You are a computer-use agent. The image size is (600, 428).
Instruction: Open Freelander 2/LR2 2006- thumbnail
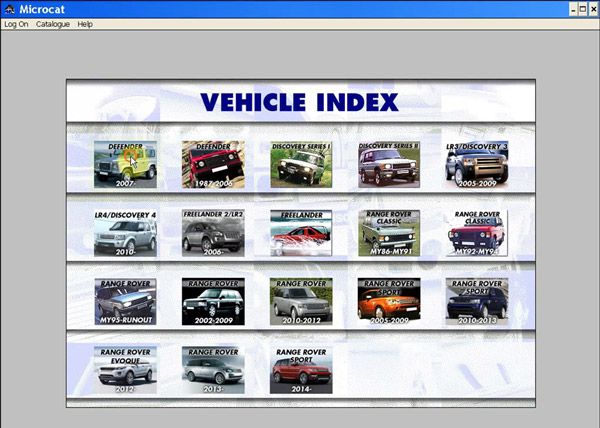(x=213, y=233)
